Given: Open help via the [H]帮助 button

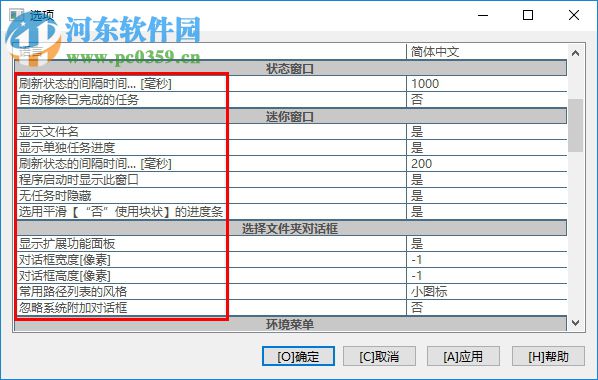Looking at the screenshot, I should coord(548,356).
